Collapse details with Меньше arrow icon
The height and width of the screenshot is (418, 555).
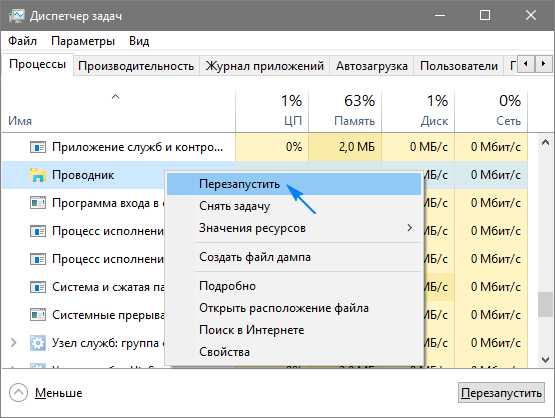click(x=18, y=393)
